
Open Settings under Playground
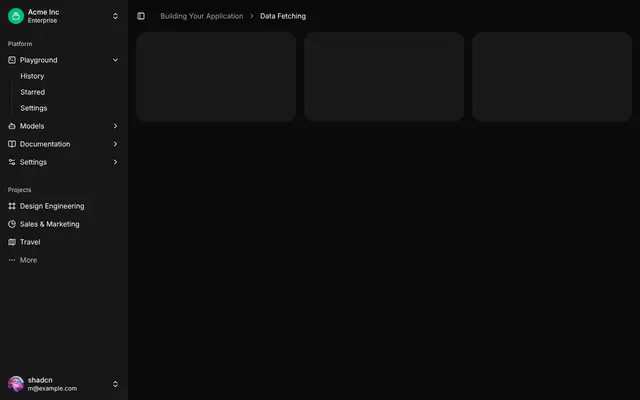tap(34, 108)
